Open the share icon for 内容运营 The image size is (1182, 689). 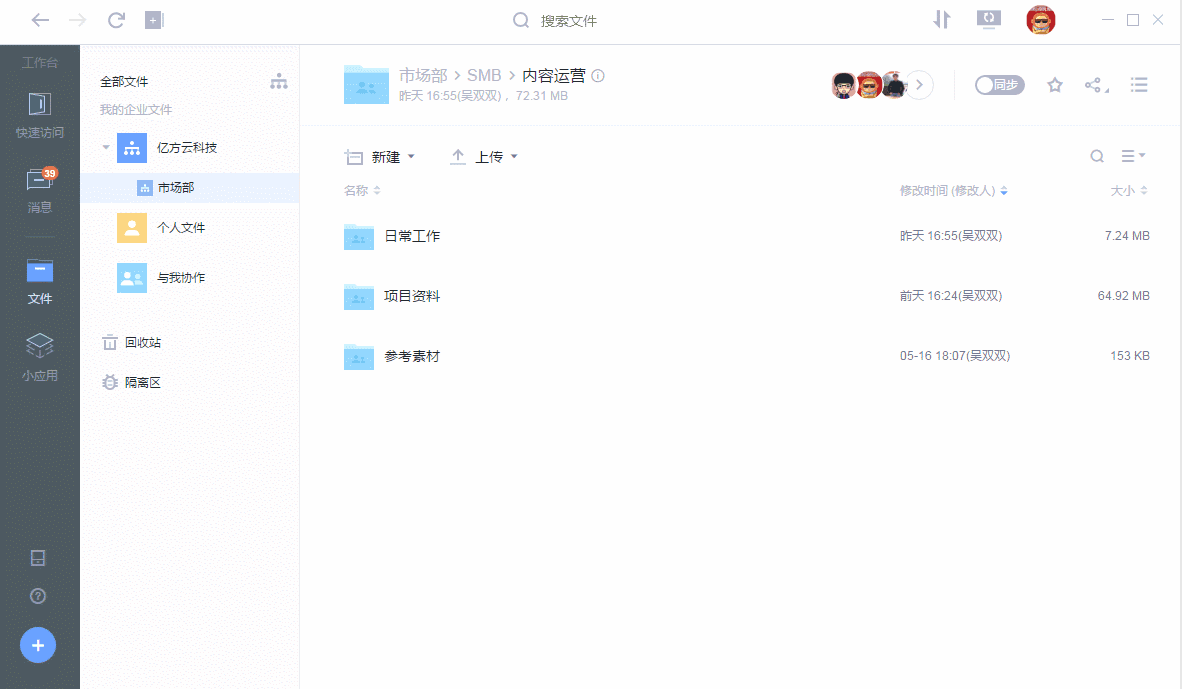[1093, 85]
